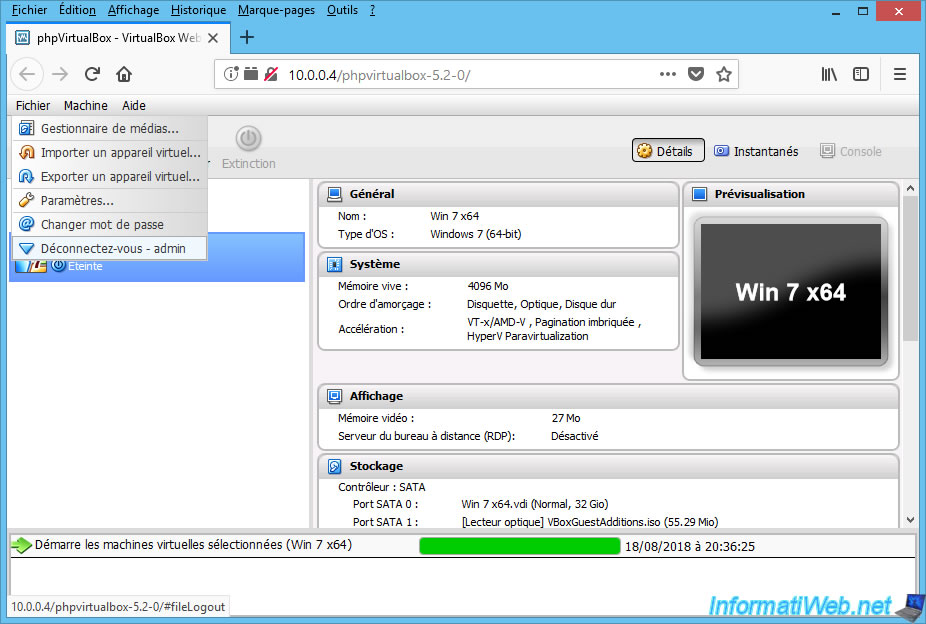Screen dimensions: 926x624
Task: Save page to Pocket
Action: (x=696, y=74)
